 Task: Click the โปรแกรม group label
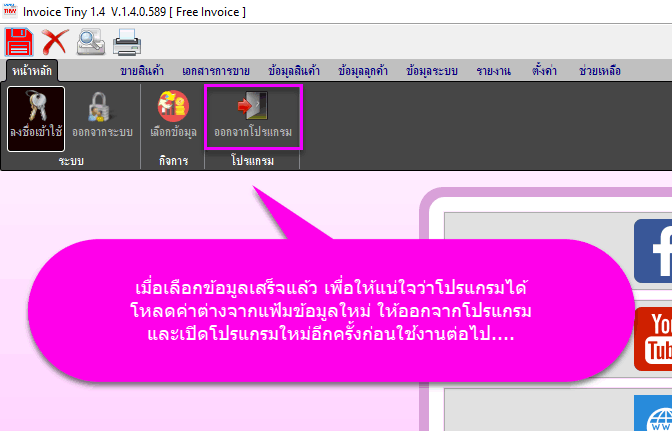pos(252,161)
